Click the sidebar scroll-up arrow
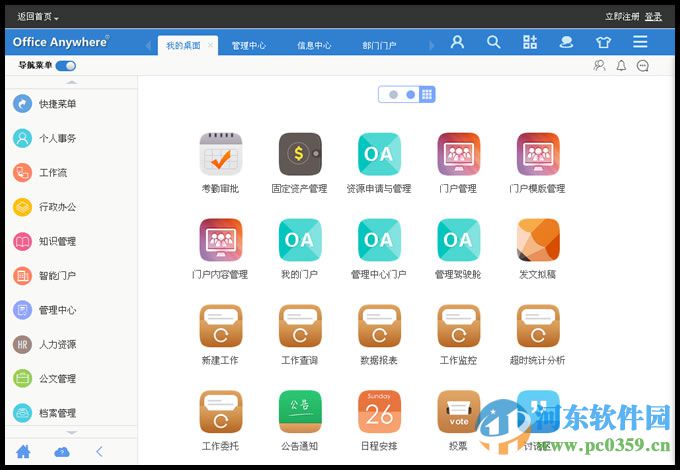680x470 pixels. click(72, 82)
